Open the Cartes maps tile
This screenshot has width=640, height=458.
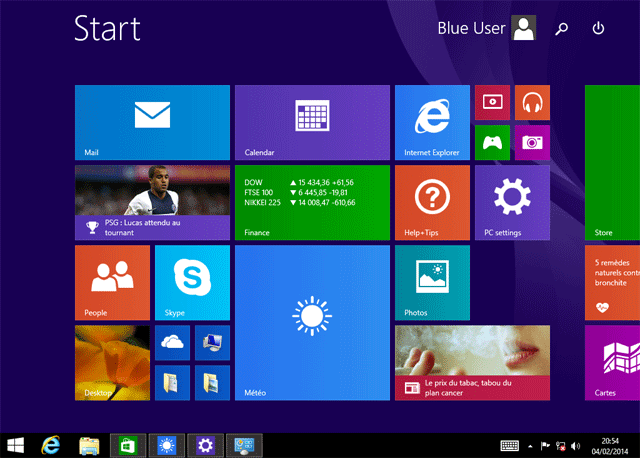click(612, 362)
